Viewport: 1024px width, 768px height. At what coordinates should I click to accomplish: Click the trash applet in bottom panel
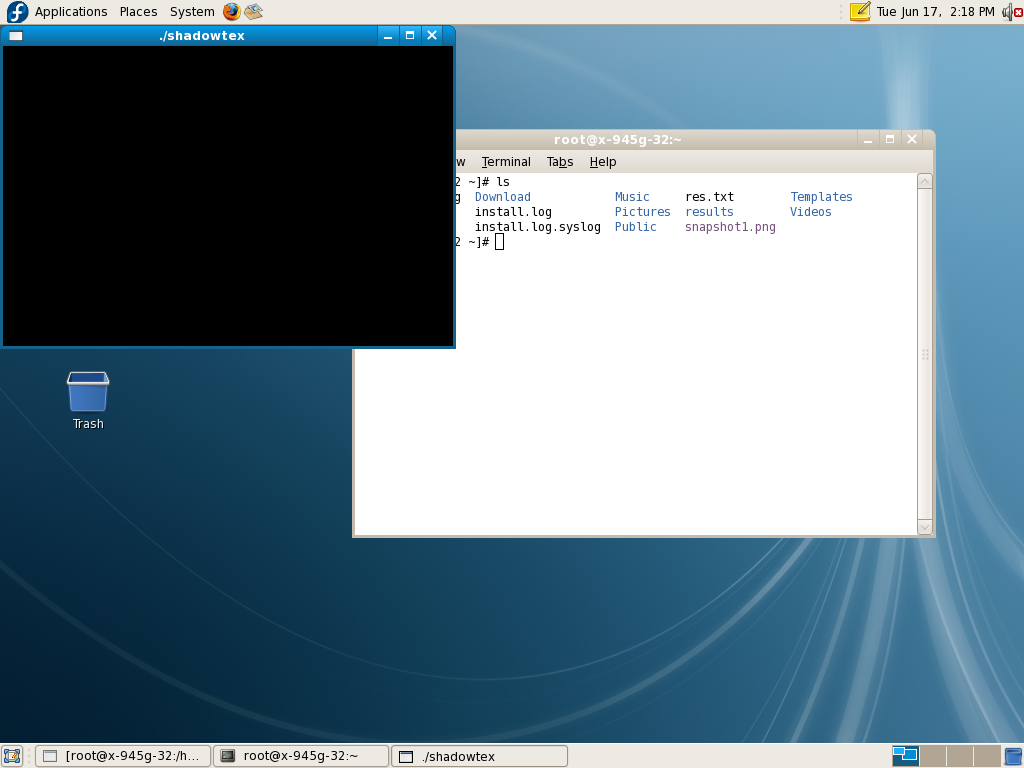click(1013, 756)
